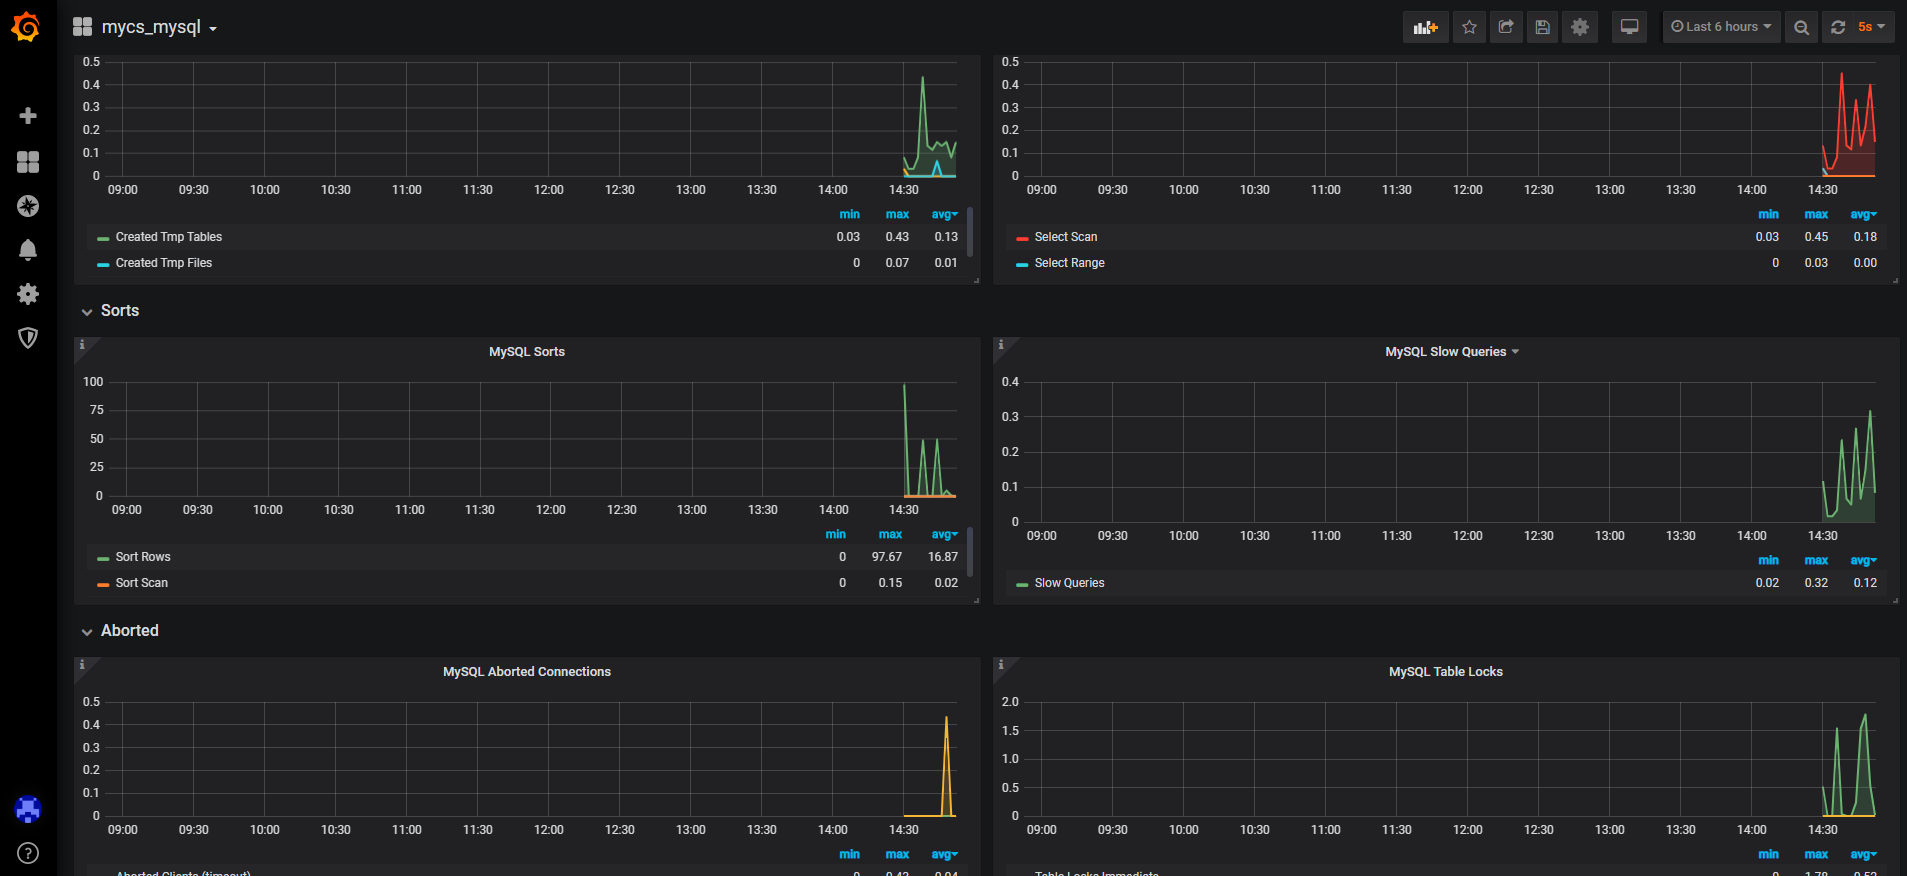1907x876 pixels.
Task: Open the Alerting bell icon
Action: [x=28, y=250]
